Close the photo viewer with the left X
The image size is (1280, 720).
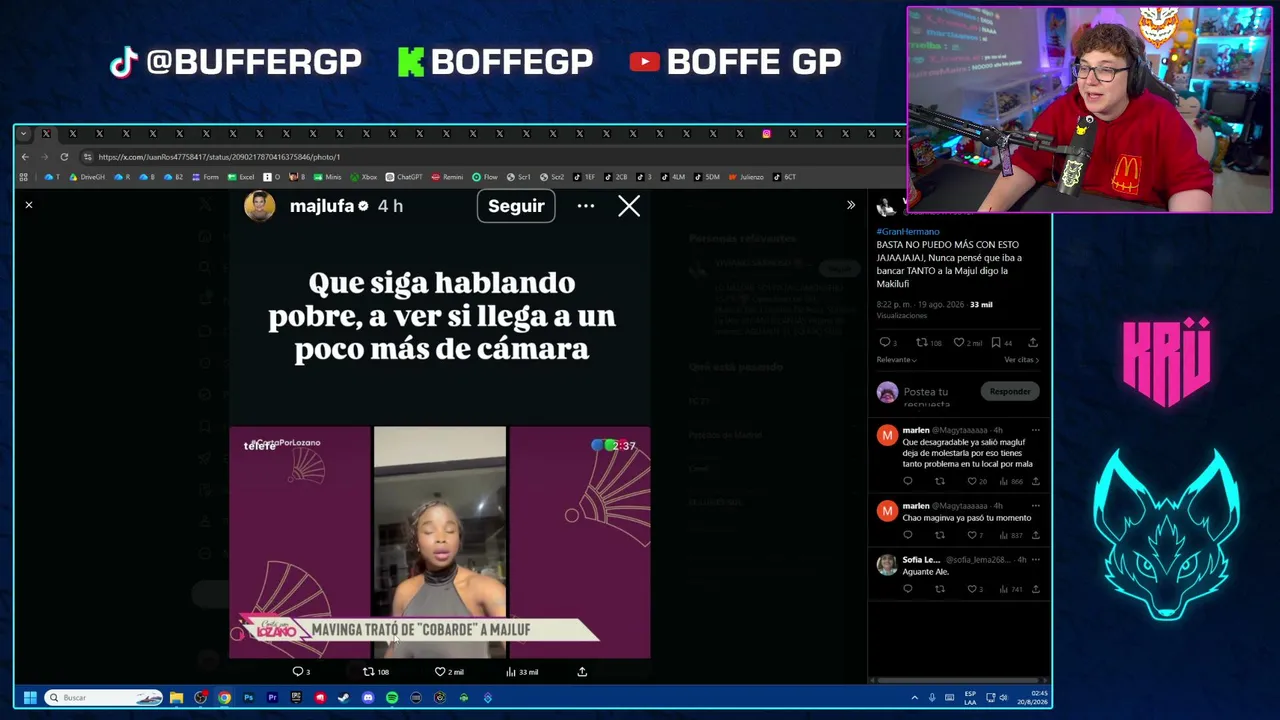point(29,205)
